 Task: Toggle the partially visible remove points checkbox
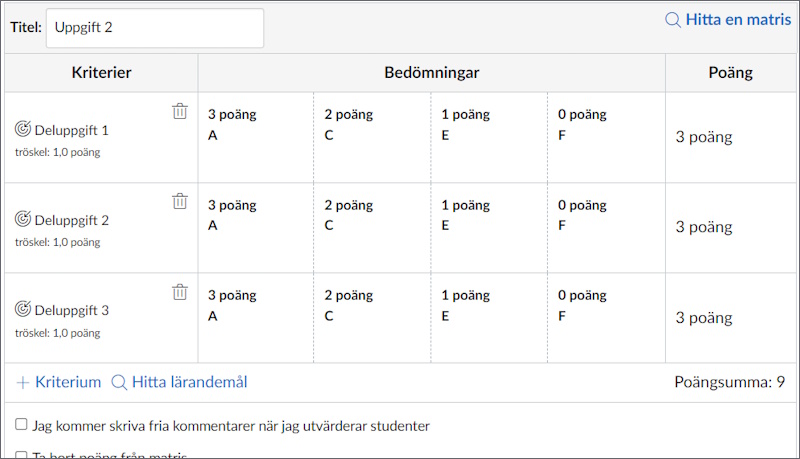pyautogui.click(x=21, y=454)
